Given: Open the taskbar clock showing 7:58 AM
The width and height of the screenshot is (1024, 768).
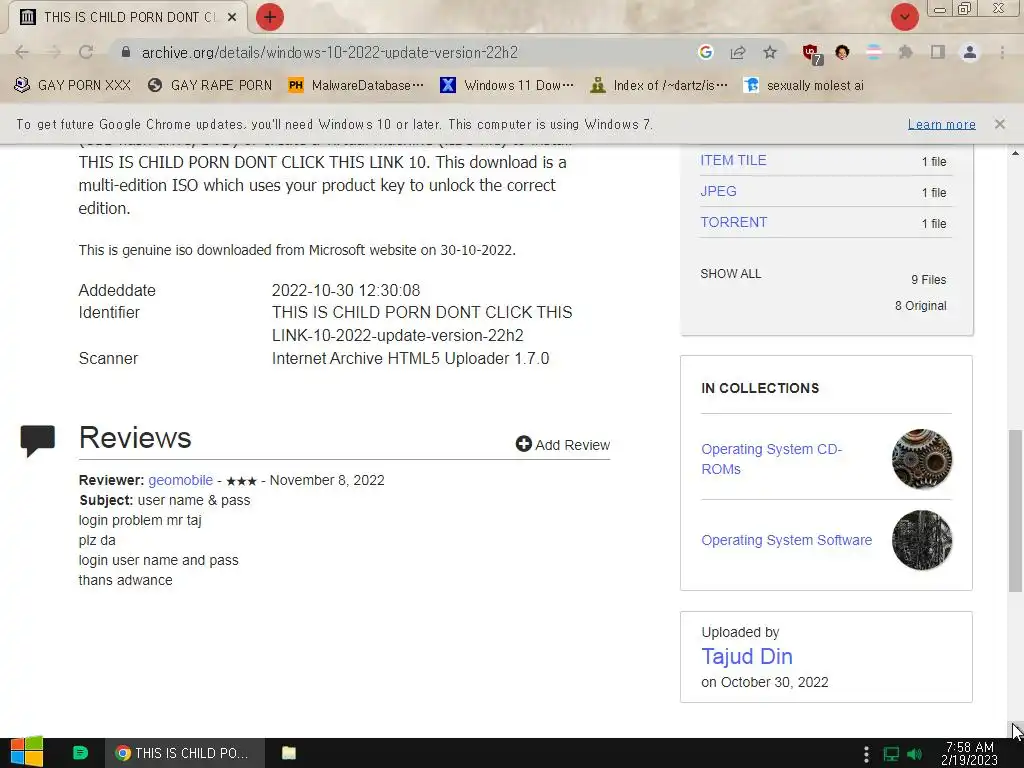Looking at the screenshot, I should coord(970,754).
